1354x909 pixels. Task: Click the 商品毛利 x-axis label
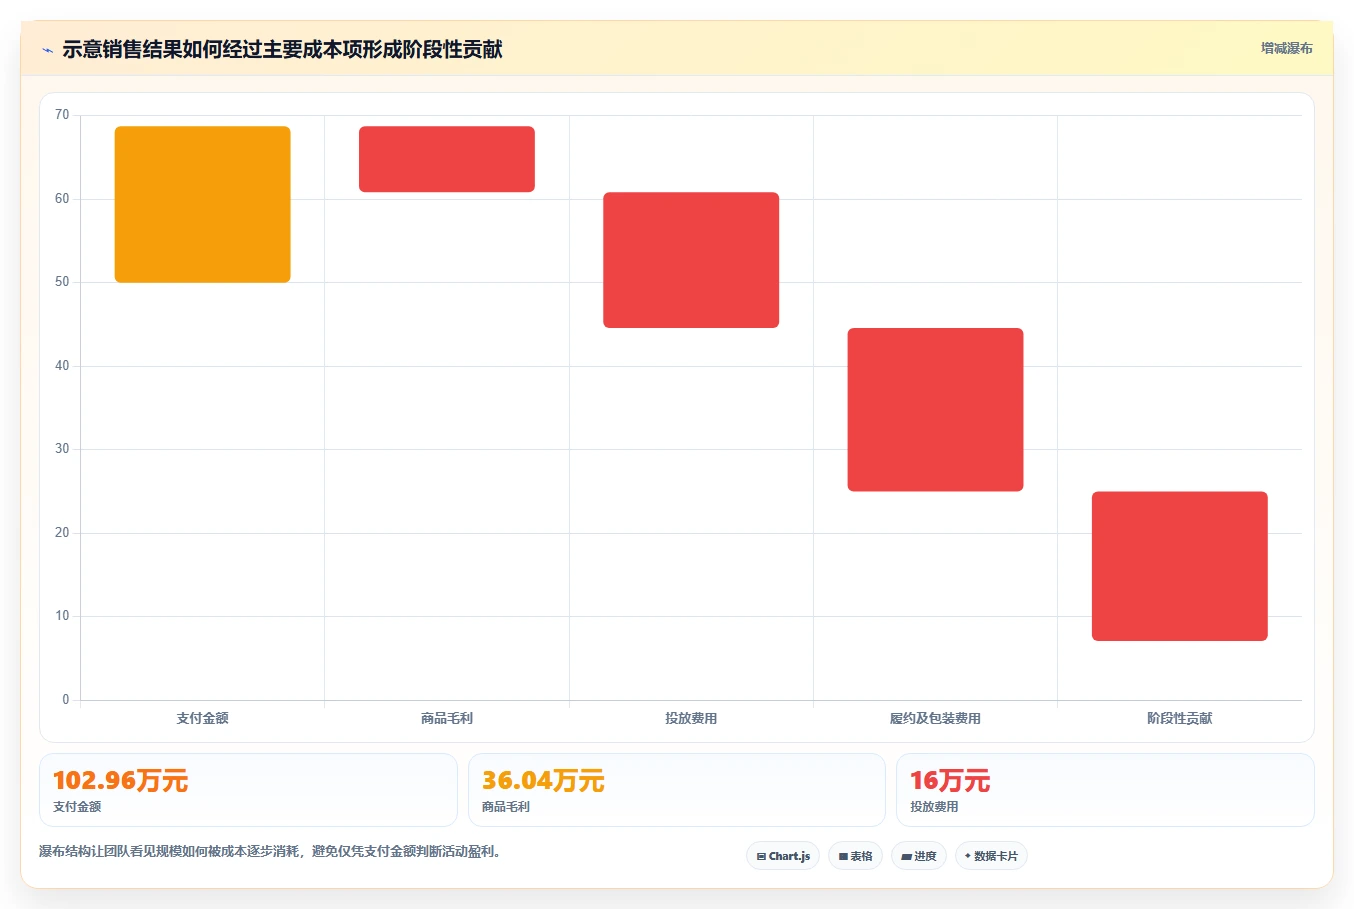point(447,718)
